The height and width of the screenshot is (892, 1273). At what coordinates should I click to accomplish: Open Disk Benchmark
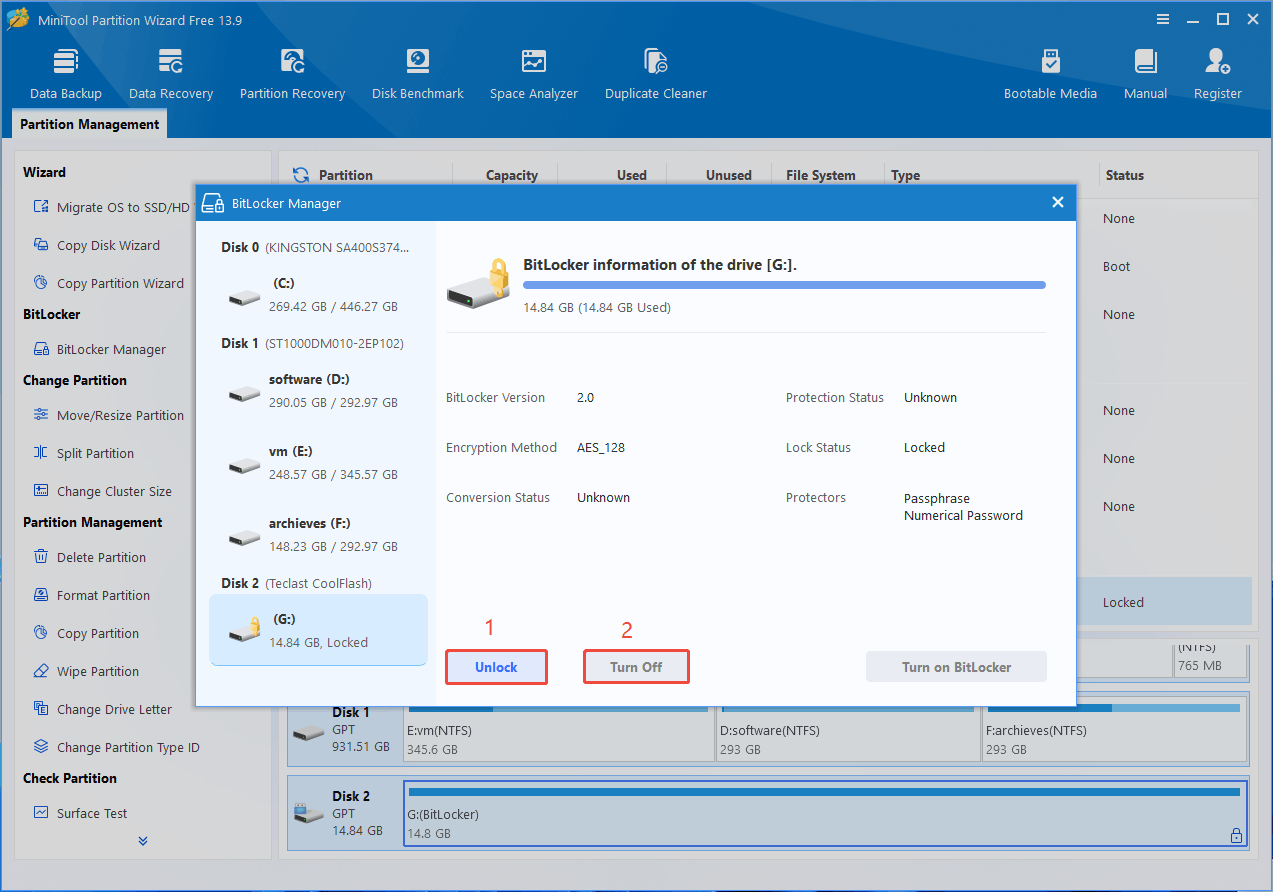tap(417, 74)
